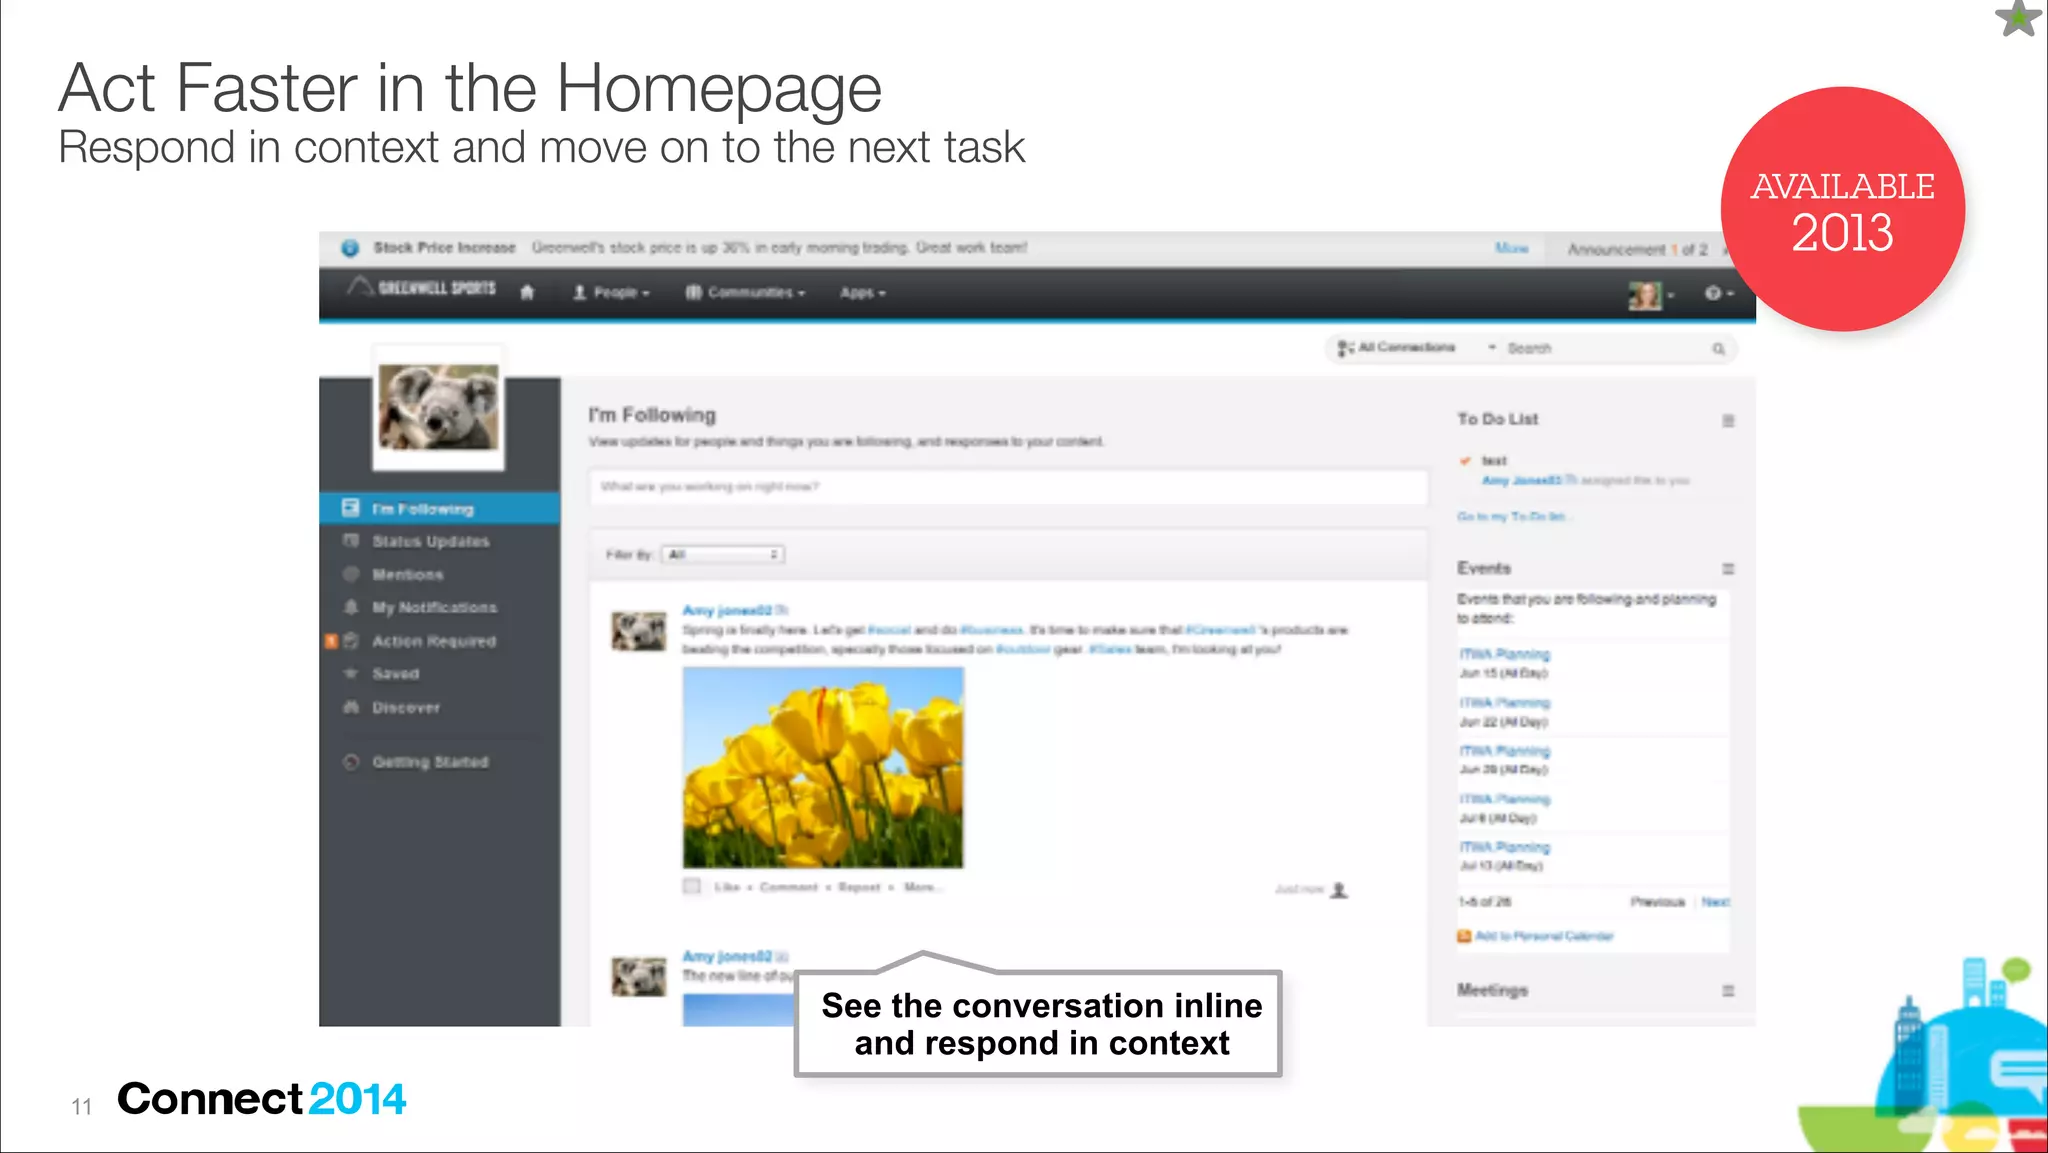Open the ITWA Planning event on Jul 6
The image size is (2048, 1153).
[x=1505, y=799]
